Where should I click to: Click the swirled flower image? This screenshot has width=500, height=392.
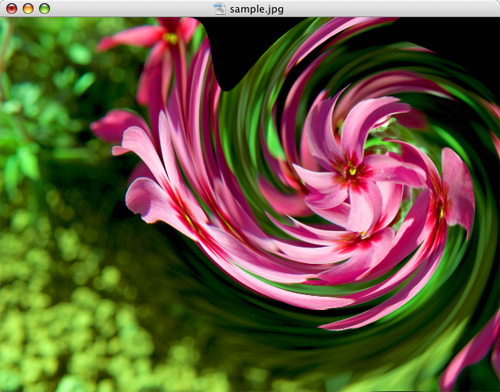coord(250,205)
